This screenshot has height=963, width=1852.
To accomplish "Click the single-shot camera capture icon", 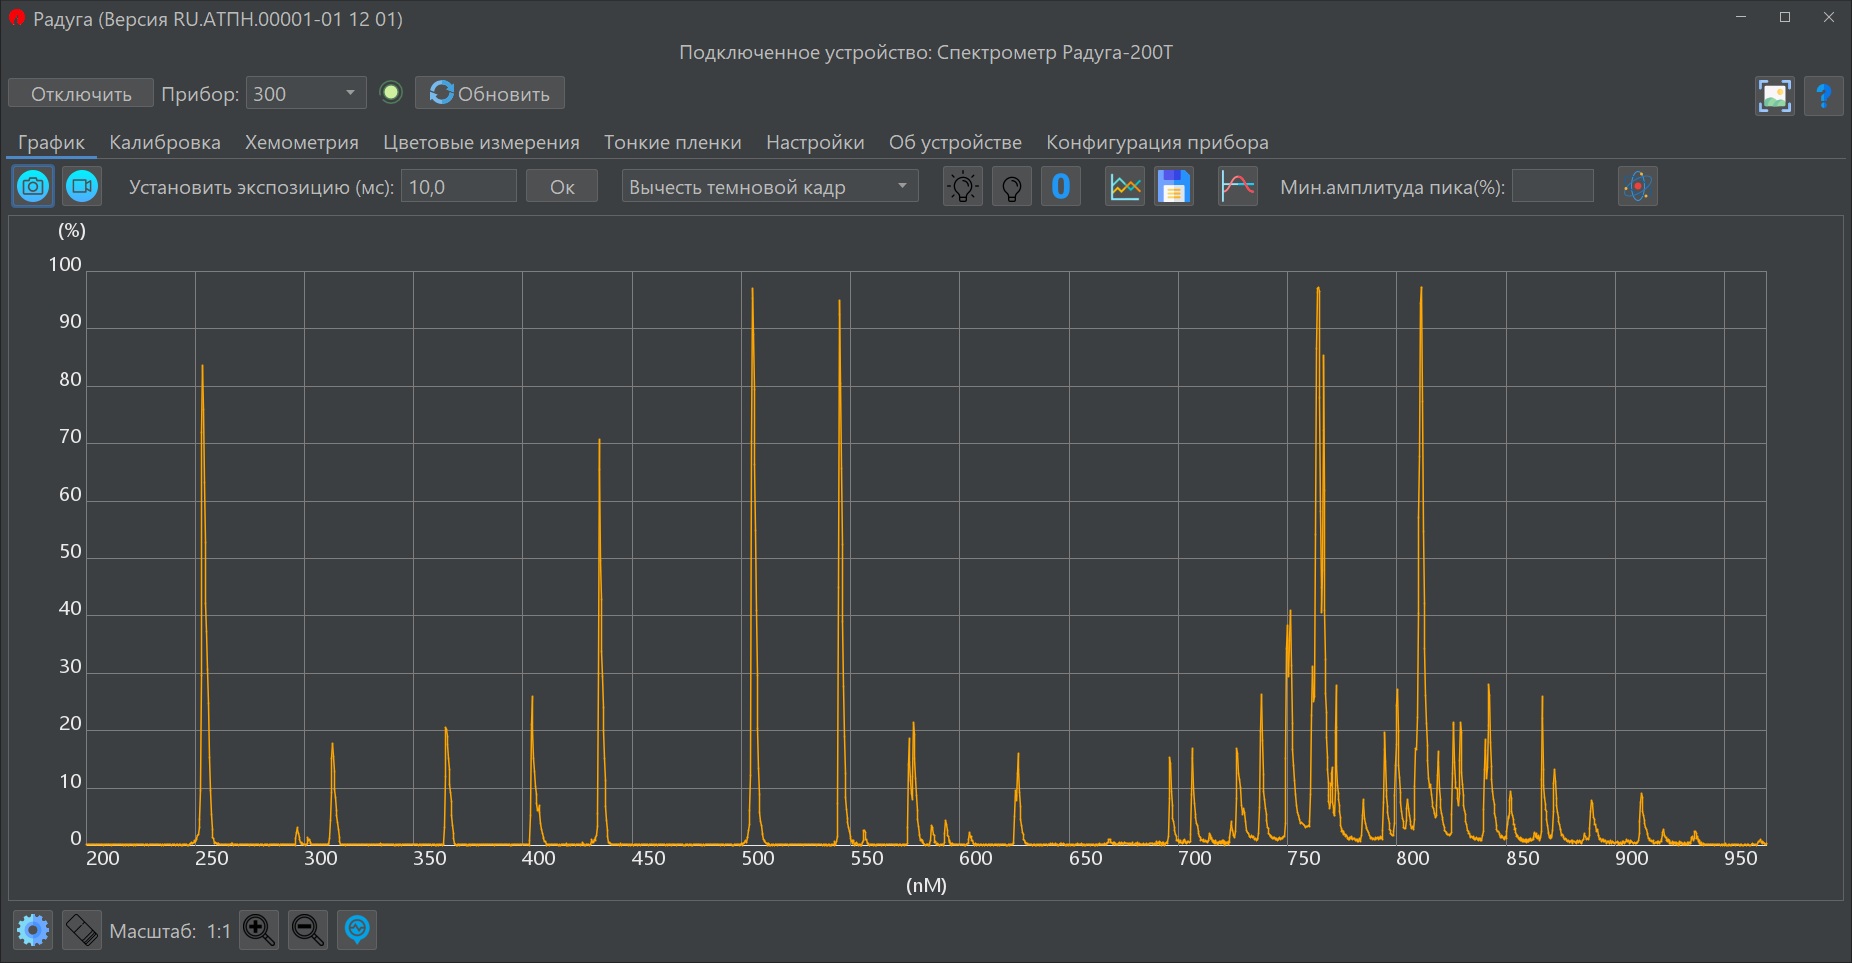I will [x=33, y=187].
